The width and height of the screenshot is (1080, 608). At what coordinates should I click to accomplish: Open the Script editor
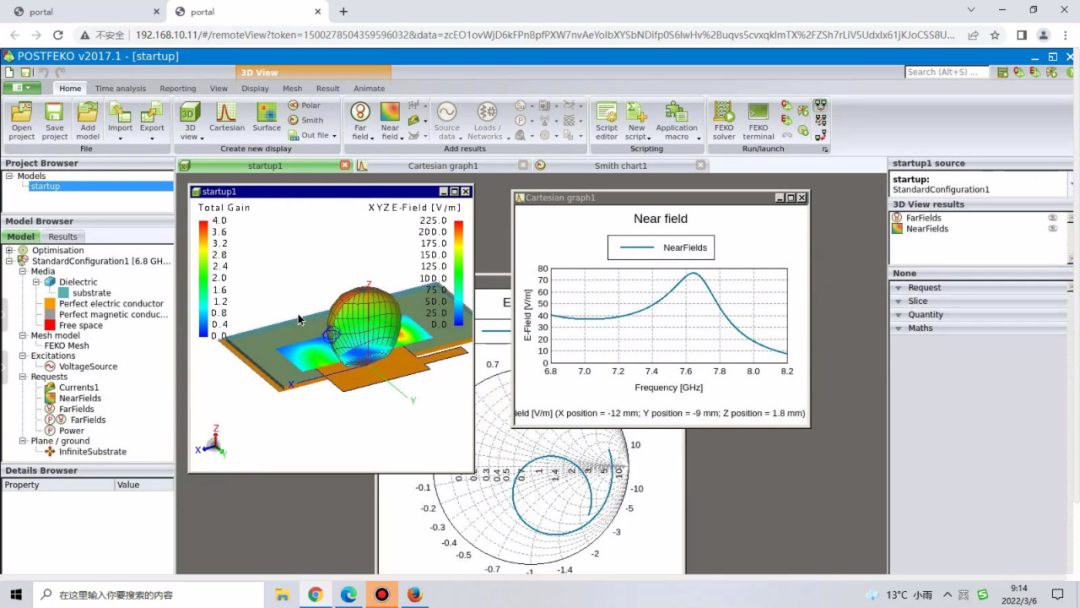click(x=606, y=121)
